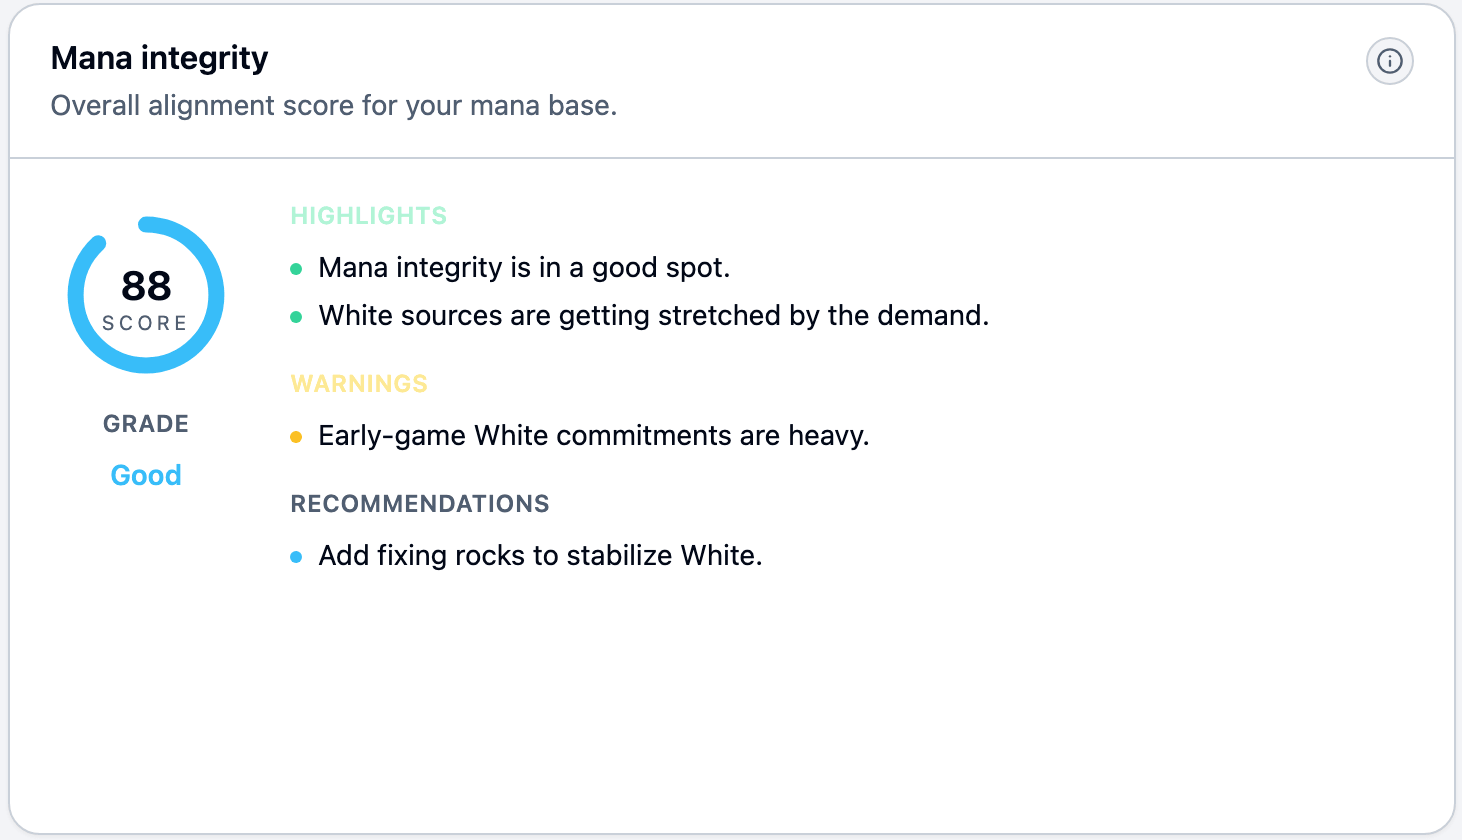Click the Good grade link
Screen dimensions: 1462x840
pyautogui.click(x=146, y=475)
